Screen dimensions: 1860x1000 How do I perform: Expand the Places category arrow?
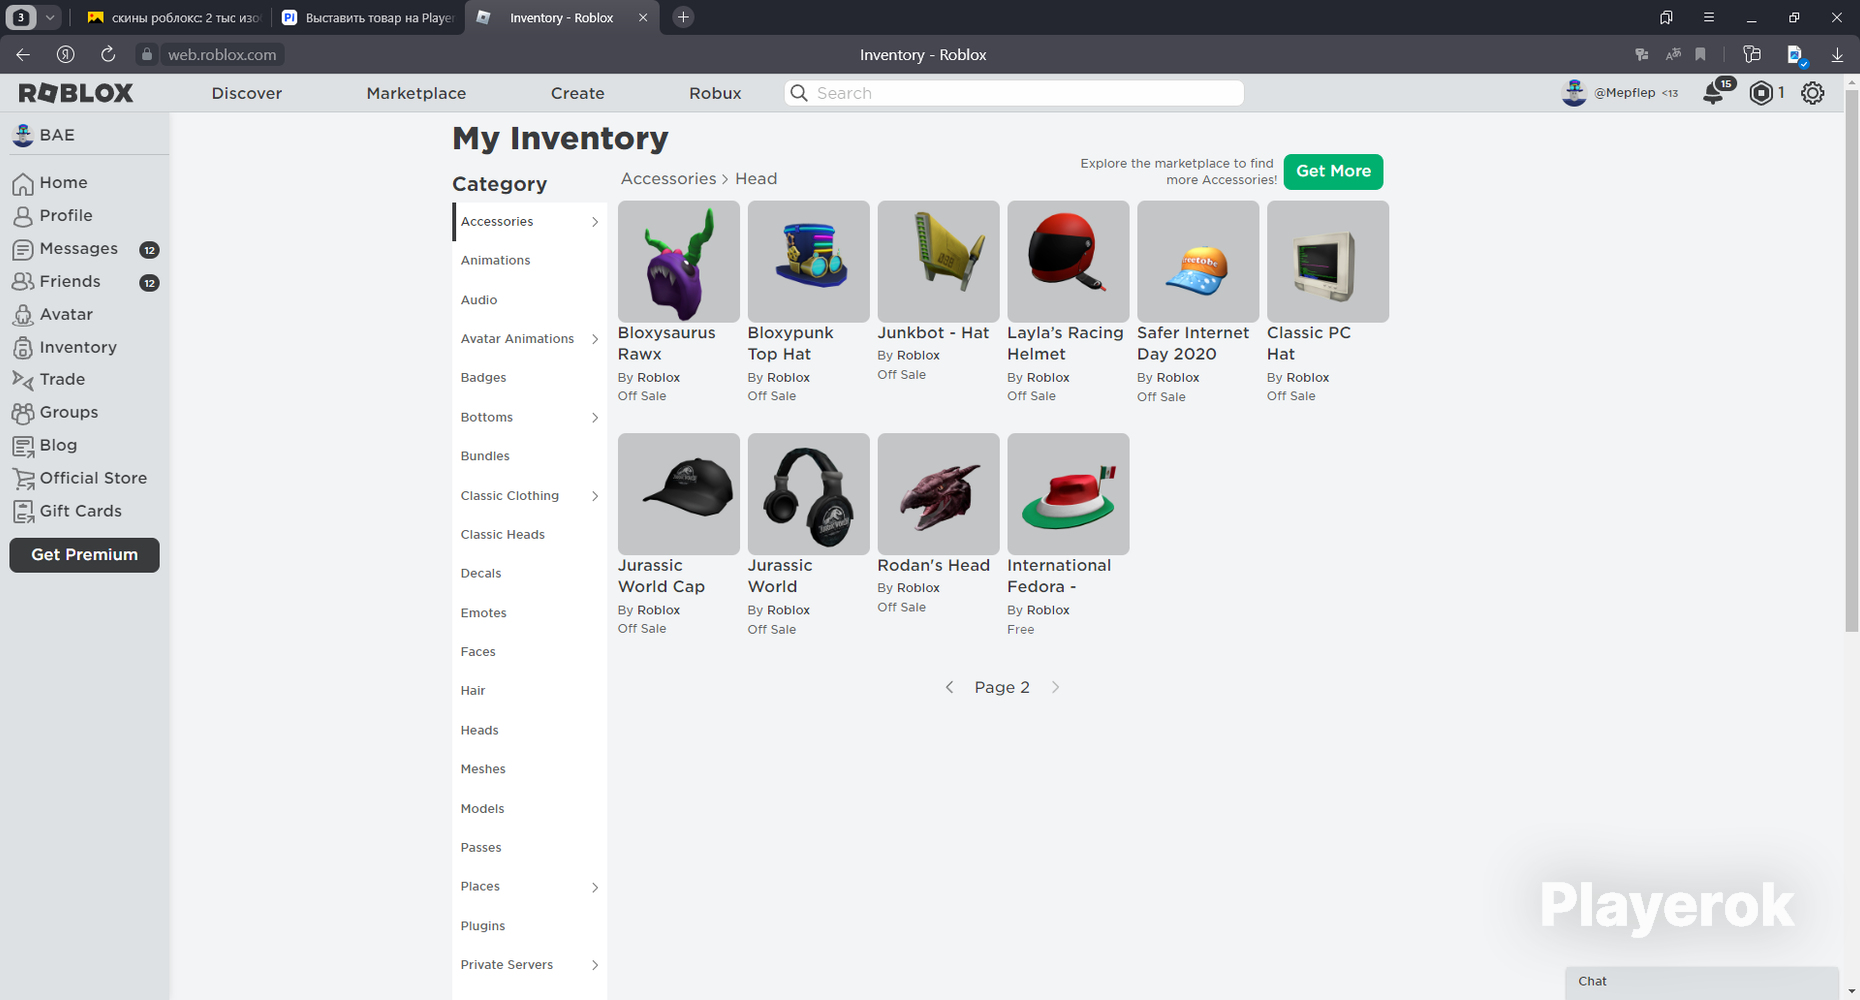coord(595,887)
